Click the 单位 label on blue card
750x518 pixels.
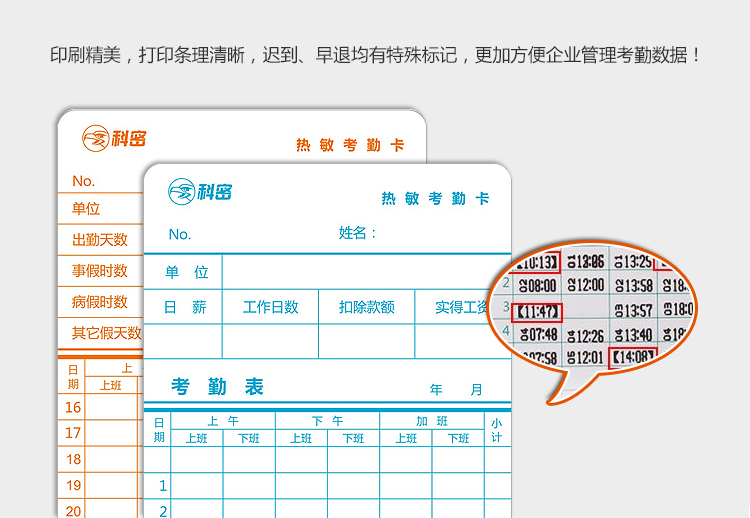tap(186, 272)
